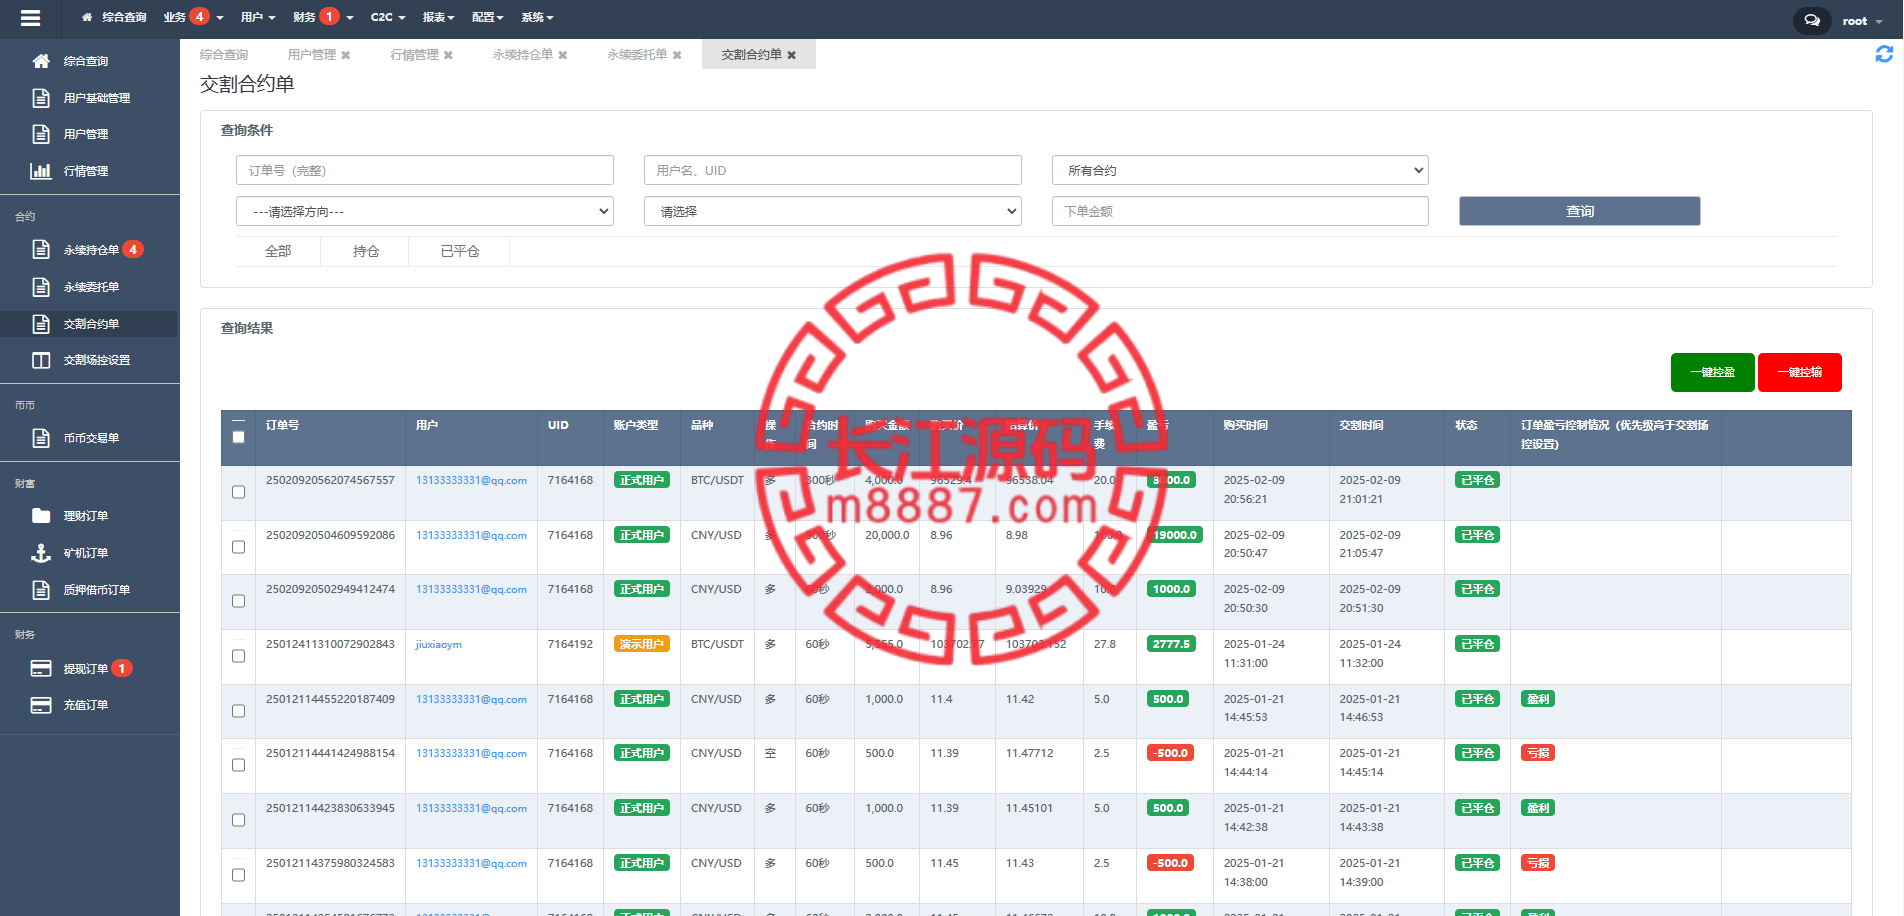
Task: Close the 永续持仓单 tab with its X
Action: [x=563, y=55]
